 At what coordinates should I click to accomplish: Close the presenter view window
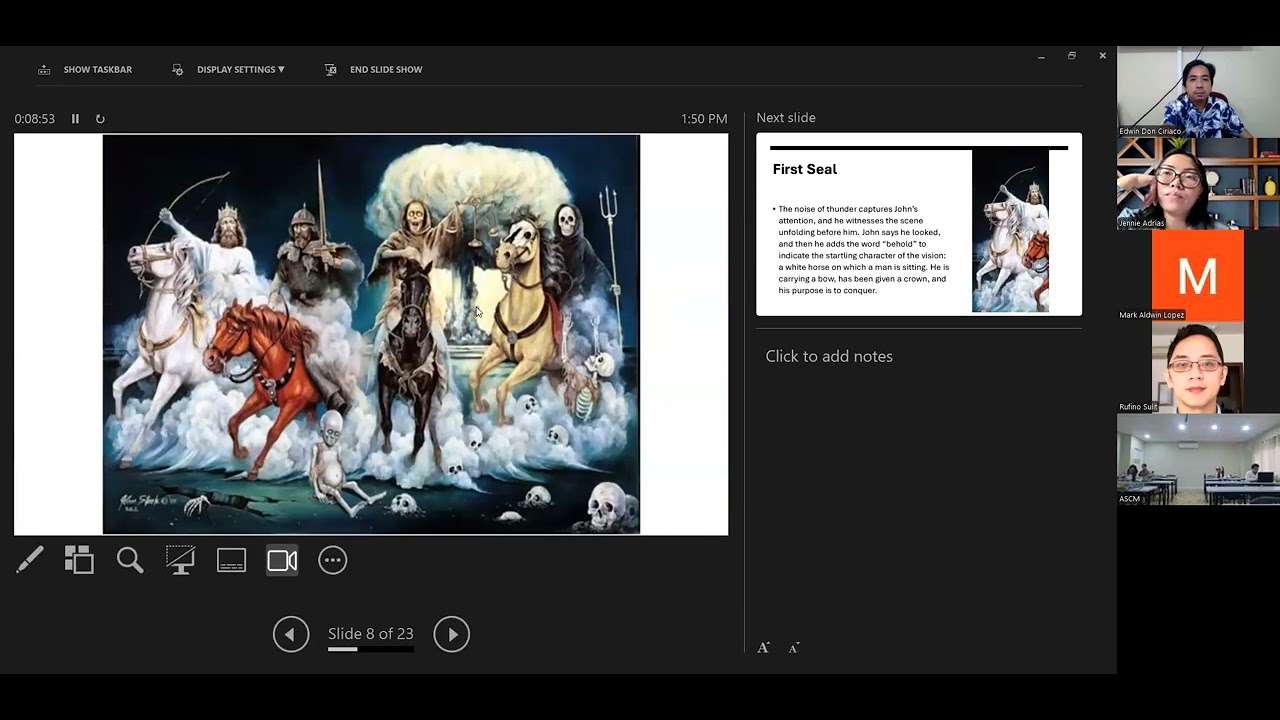(x=1102, y=56)
